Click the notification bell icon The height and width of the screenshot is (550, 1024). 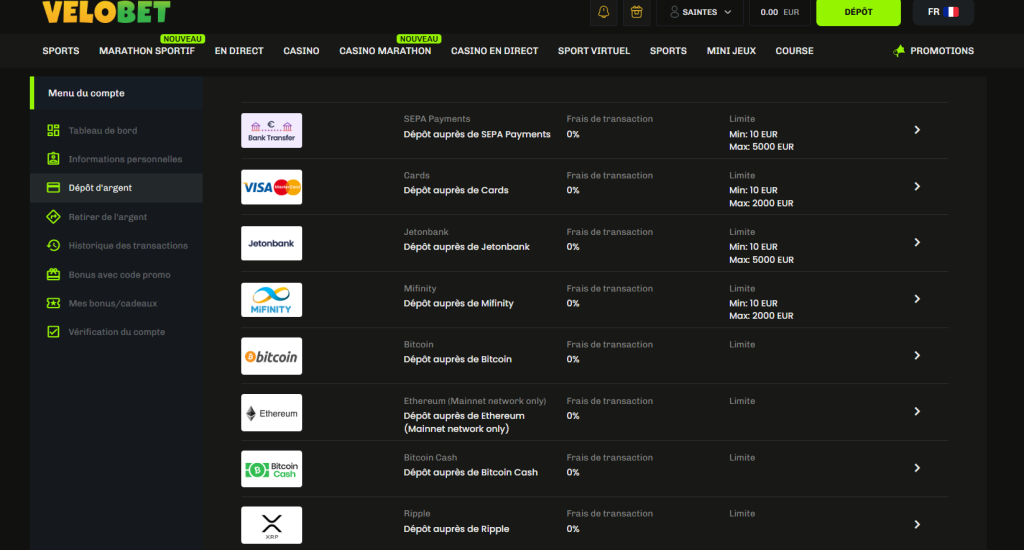[603, 12]
